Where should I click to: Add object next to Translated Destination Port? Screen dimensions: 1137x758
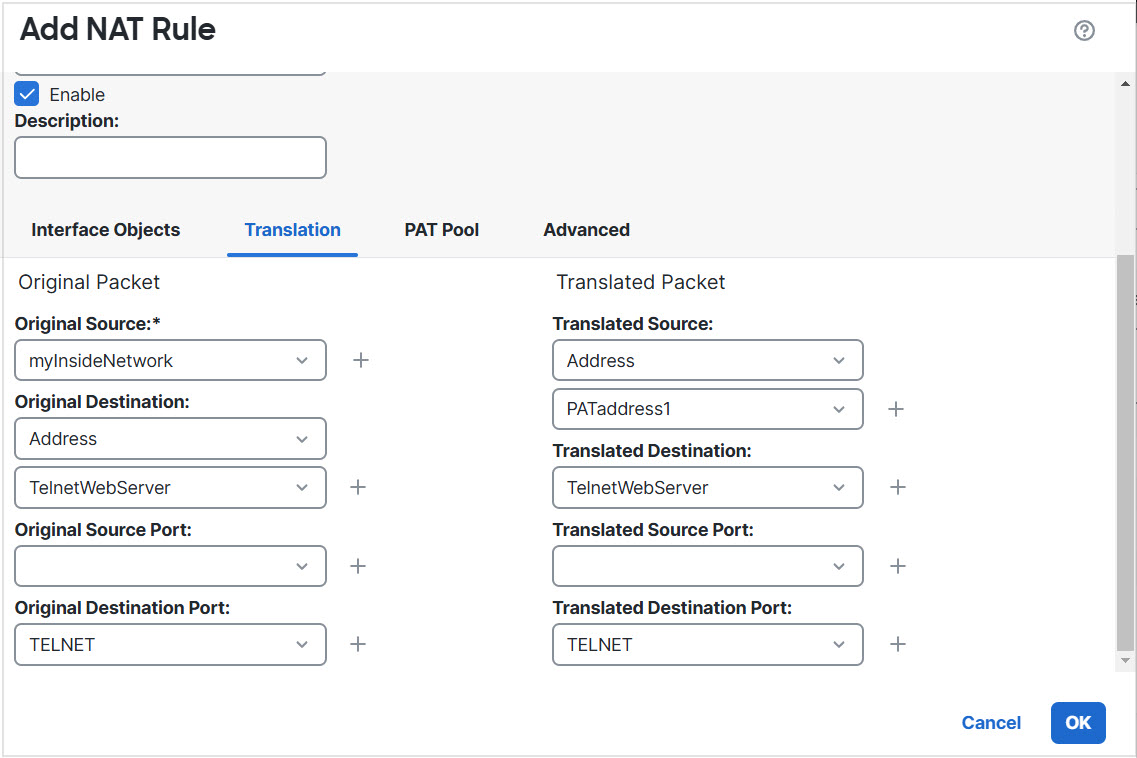pos(898,644)
